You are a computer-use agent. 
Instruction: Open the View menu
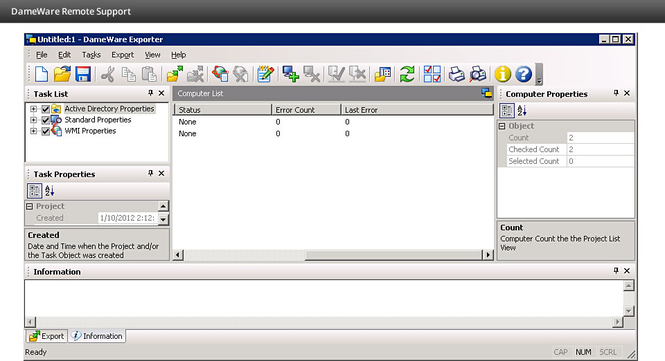point(153,55)
